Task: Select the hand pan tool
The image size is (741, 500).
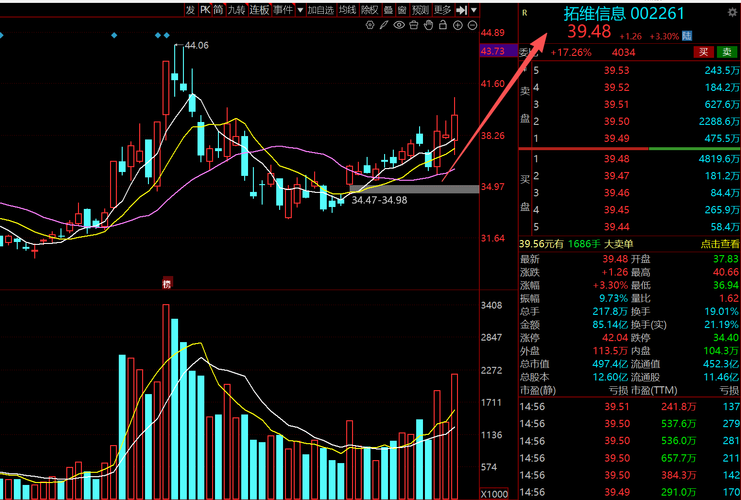Action: [x=428, y=25]
